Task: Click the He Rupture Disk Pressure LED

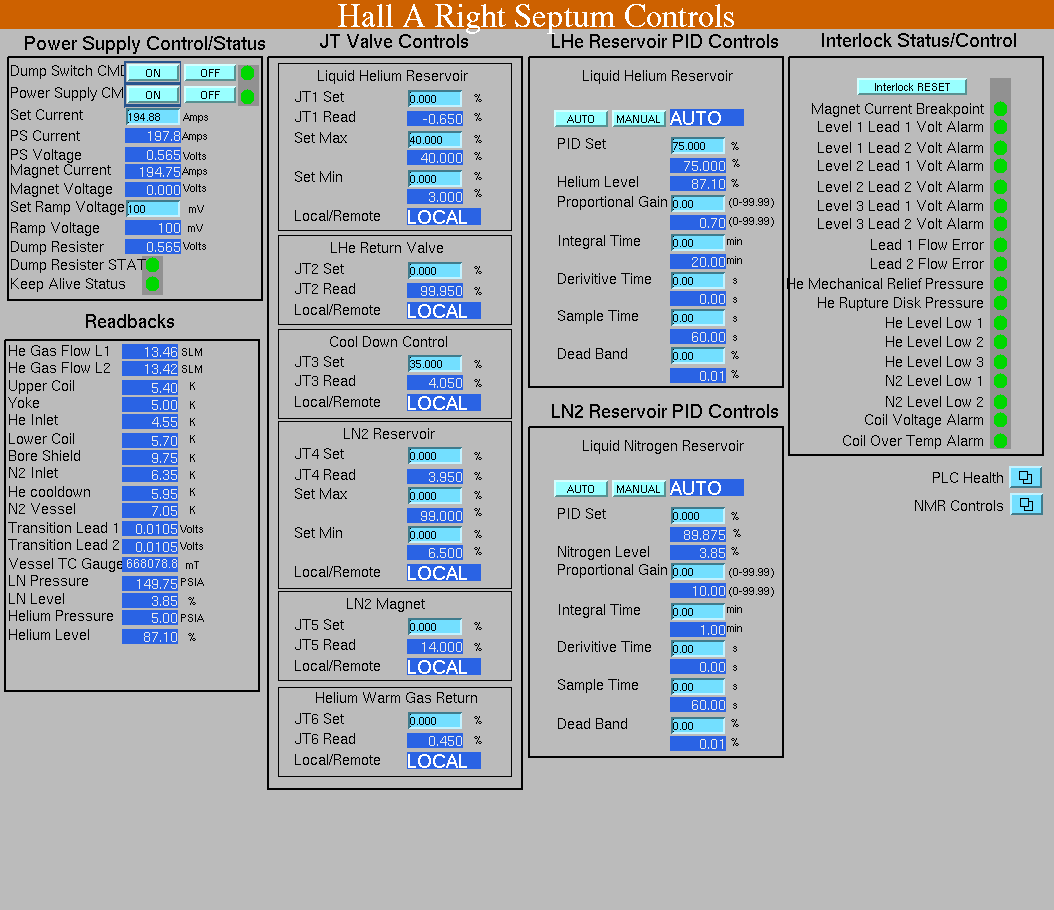Action: pyautogui.click(x=1000, y=303)
